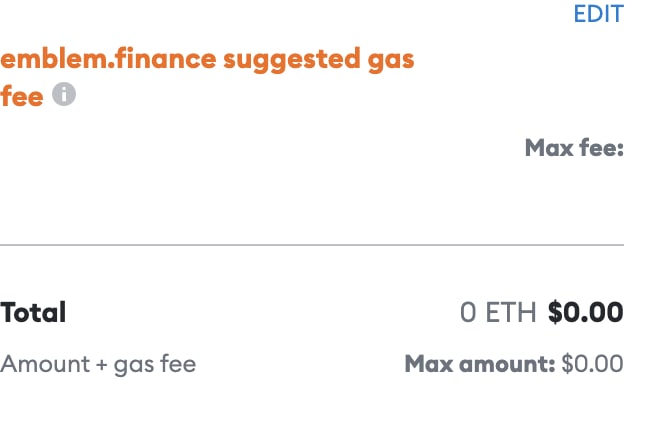
Task: Click the Max amount: label
Action: click(480, 364)
